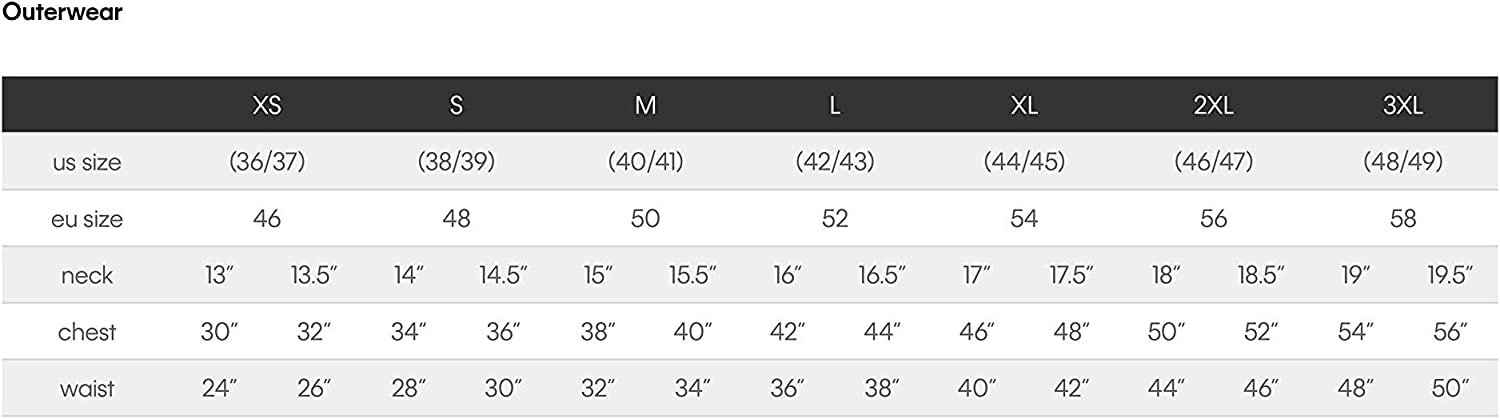Image resolution: width=1500 pixels, height=419 pixels.
Task: Click the 18.5" neck measurement
Action: 1260,276
